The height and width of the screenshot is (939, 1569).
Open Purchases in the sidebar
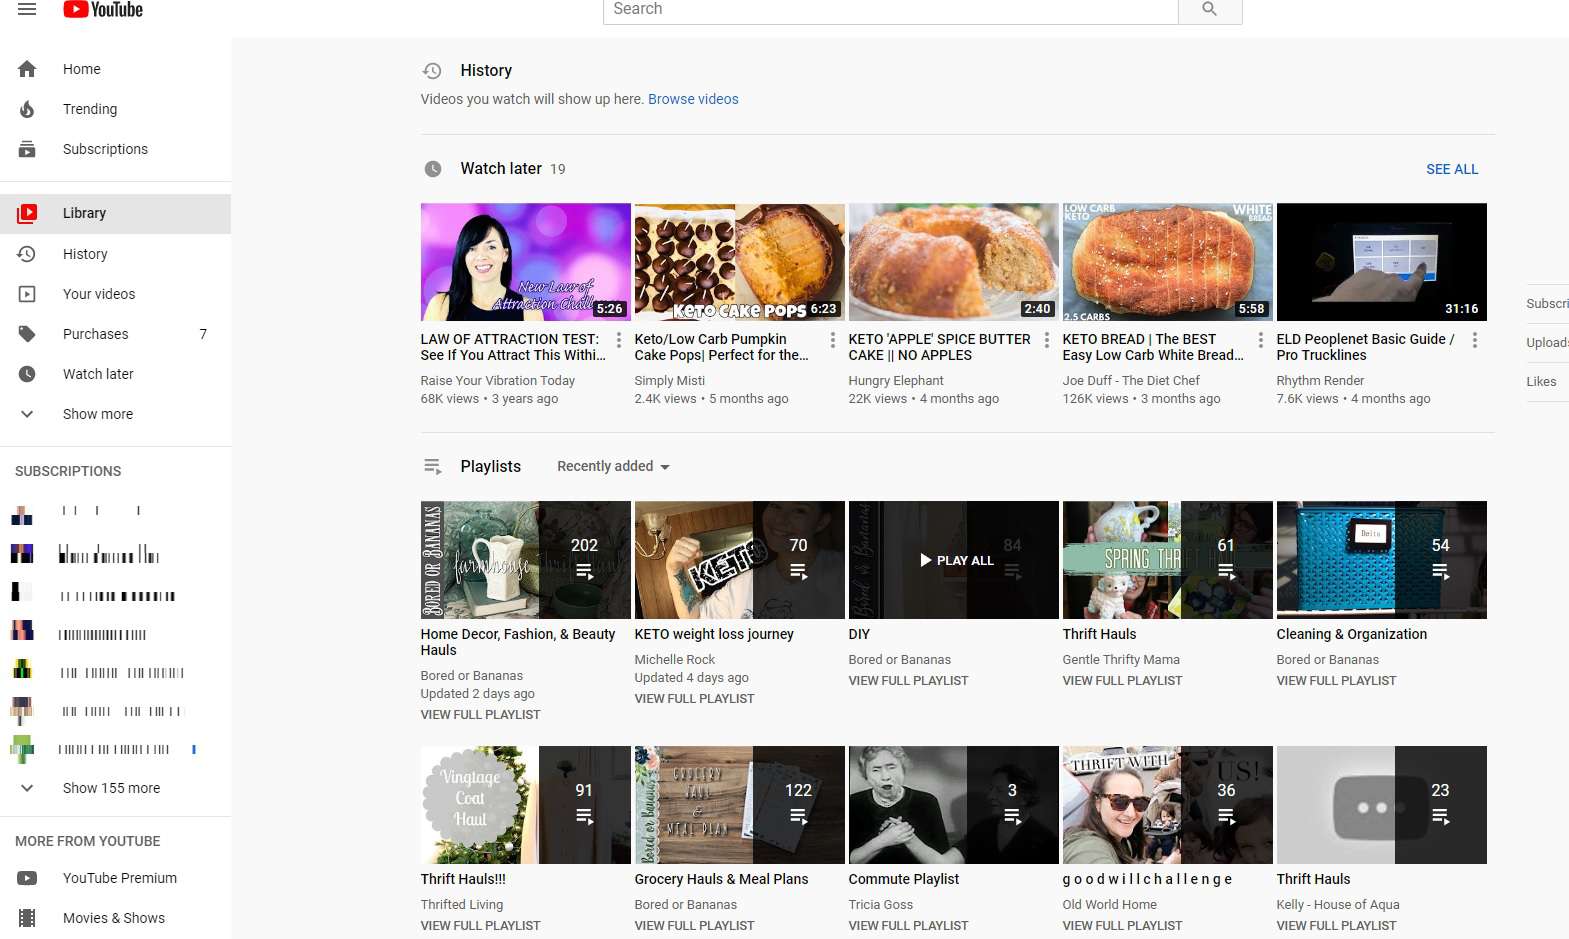coord(95,334)
